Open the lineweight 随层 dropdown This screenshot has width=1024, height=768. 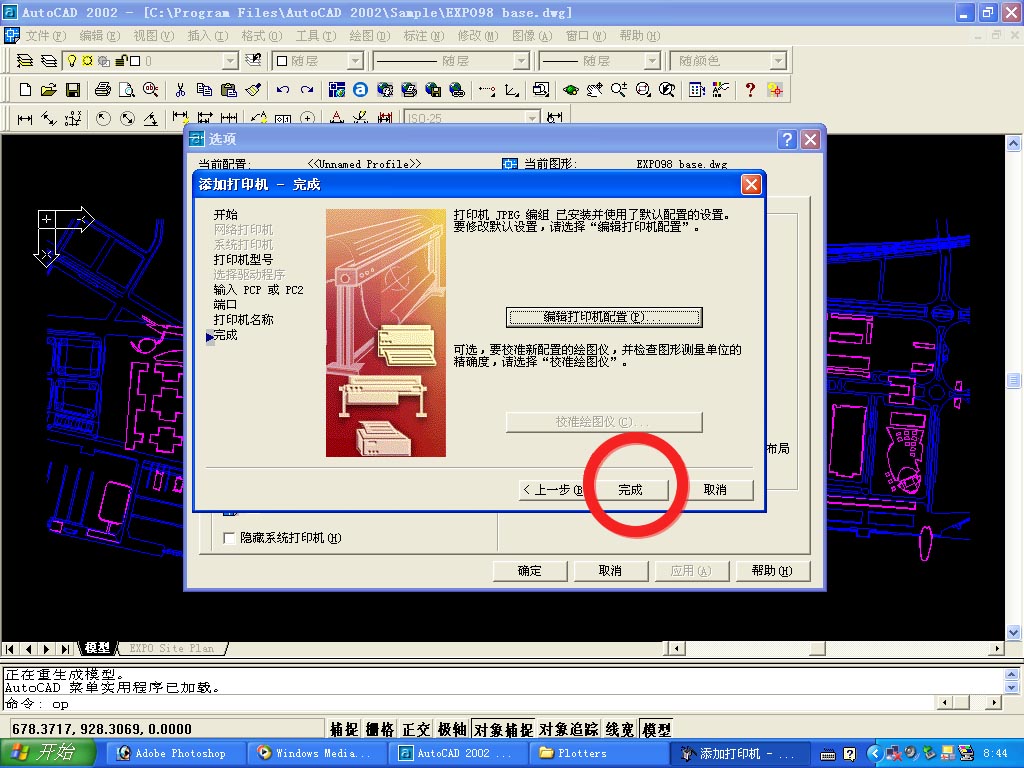(x=652, y=61)
